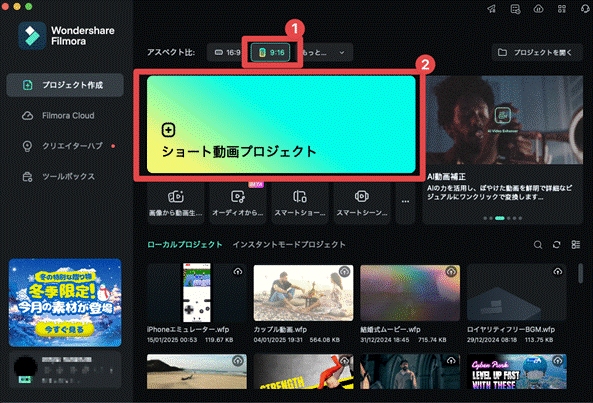
Task: Select the 9:16 aspect ratio
Action: 271,53
